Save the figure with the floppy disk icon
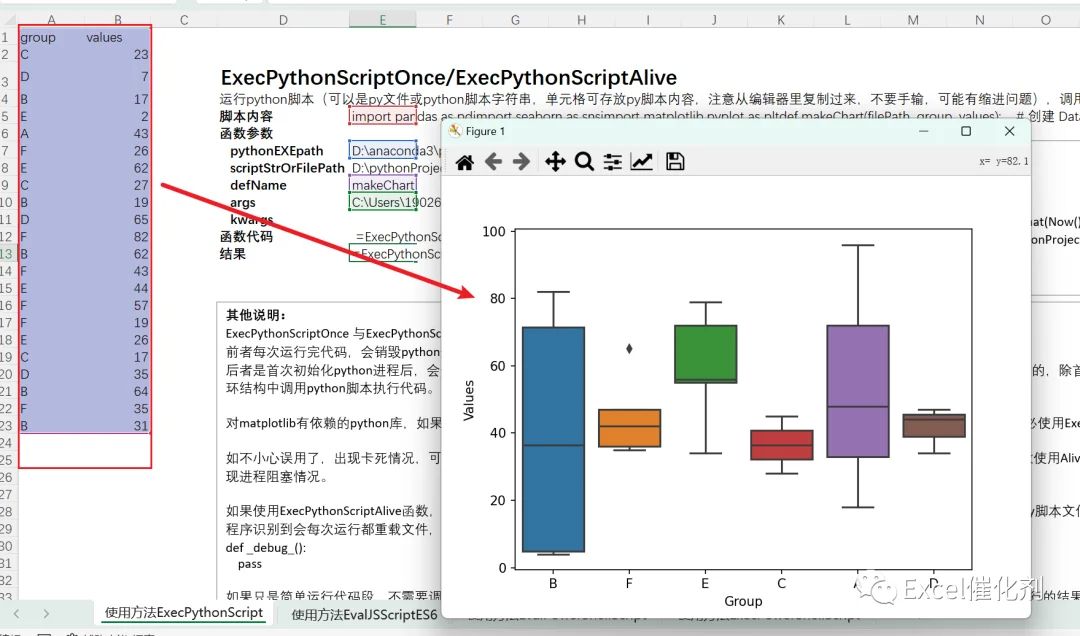The image size is (1080, 636). tap(675, 162)
